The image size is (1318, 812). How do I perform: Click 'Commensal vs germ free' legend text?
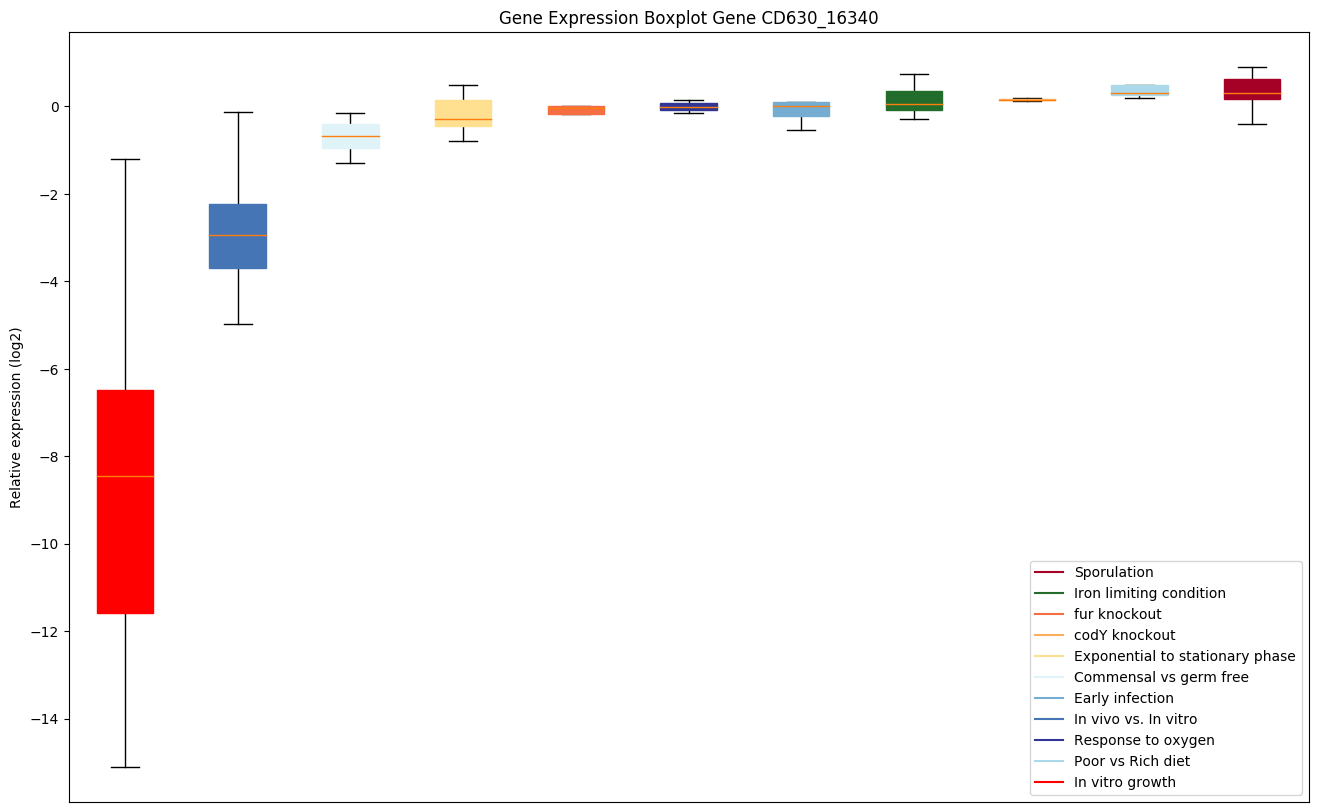[x=1161, y=677]
